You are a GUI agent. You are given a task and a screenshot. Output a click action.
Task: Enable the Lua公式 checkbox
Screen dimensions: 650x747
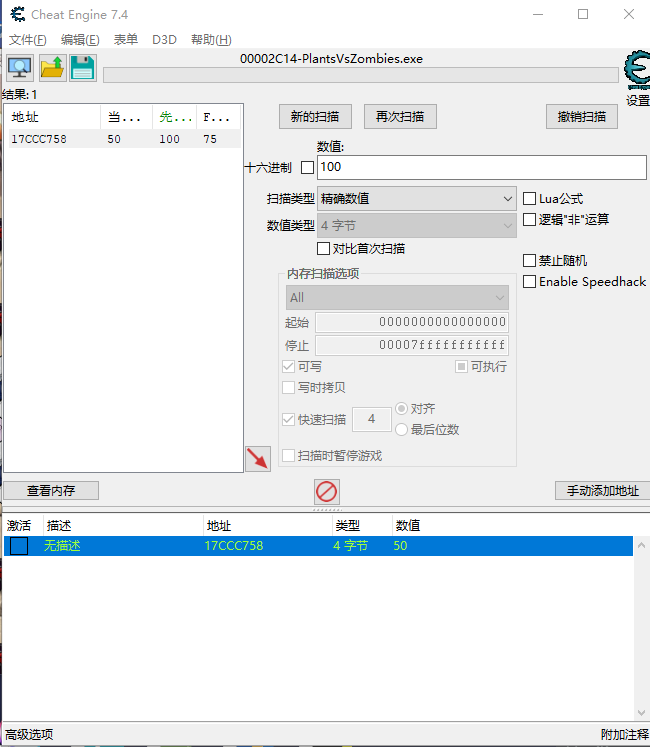click(x=530, y=199)
